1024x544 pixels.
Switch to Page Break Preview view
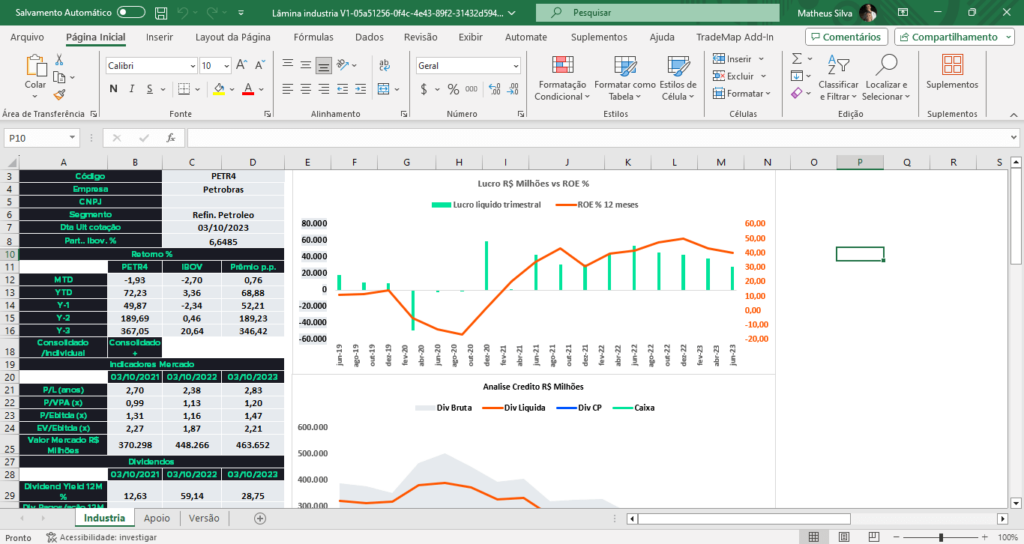(874, 537)
